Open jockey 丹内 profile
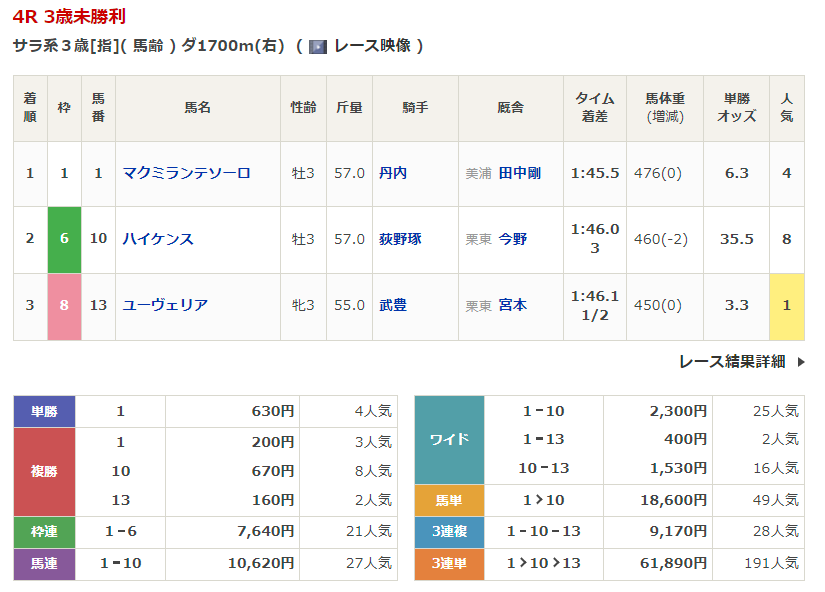This screenshot has height=592, width=825. [x=393, y=173]
